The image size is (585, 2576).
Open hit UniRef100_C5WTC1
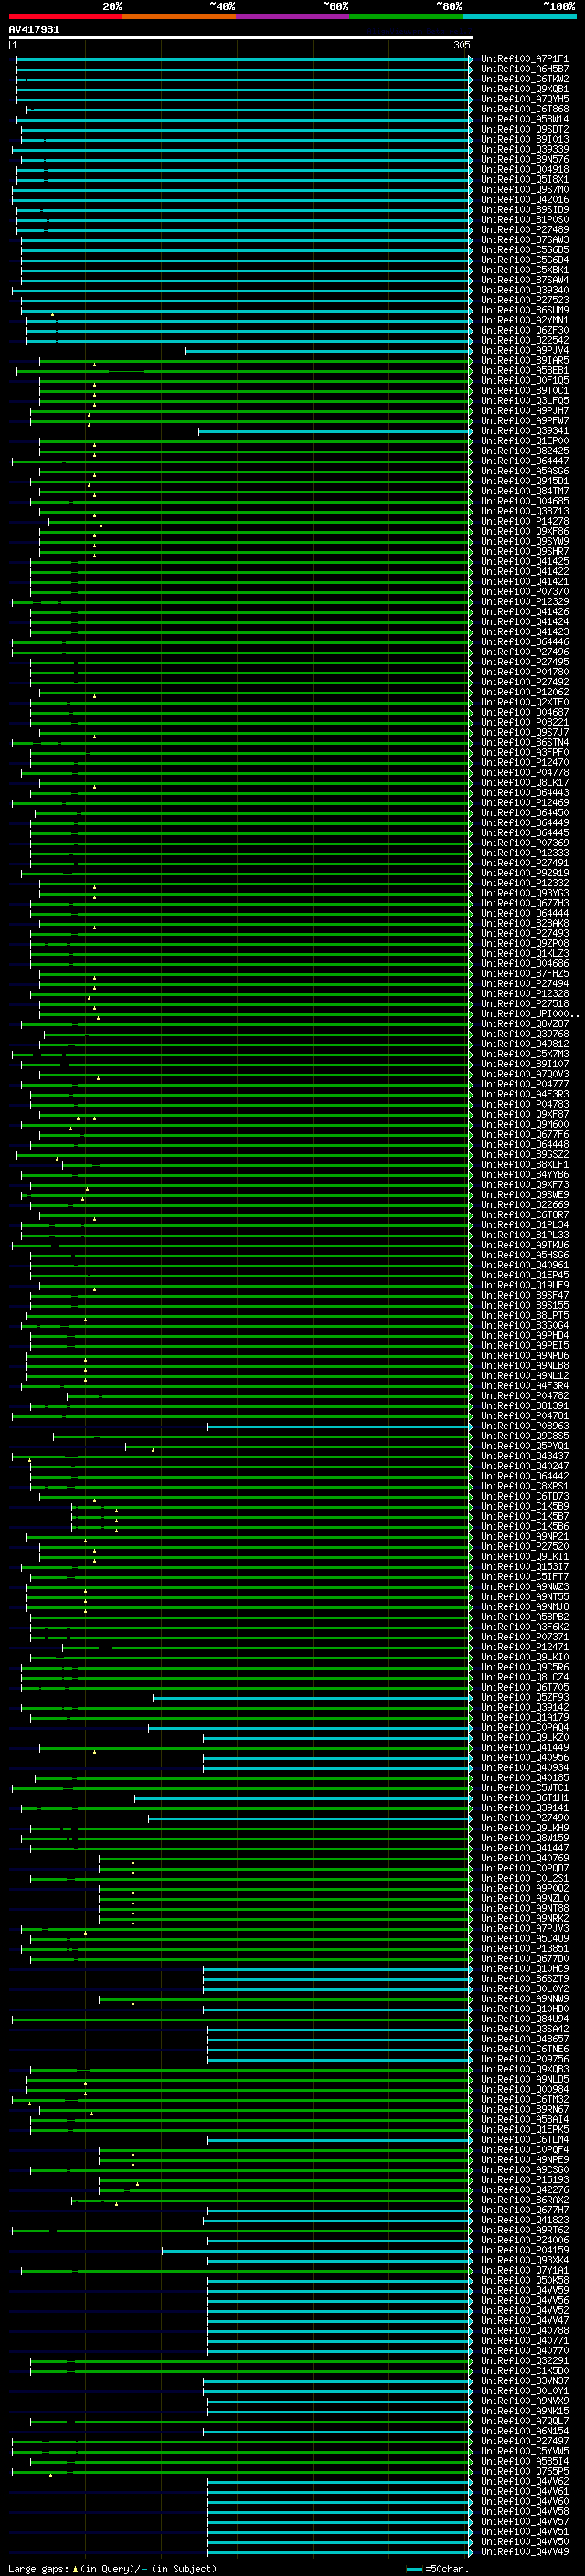click(525, 1788)
